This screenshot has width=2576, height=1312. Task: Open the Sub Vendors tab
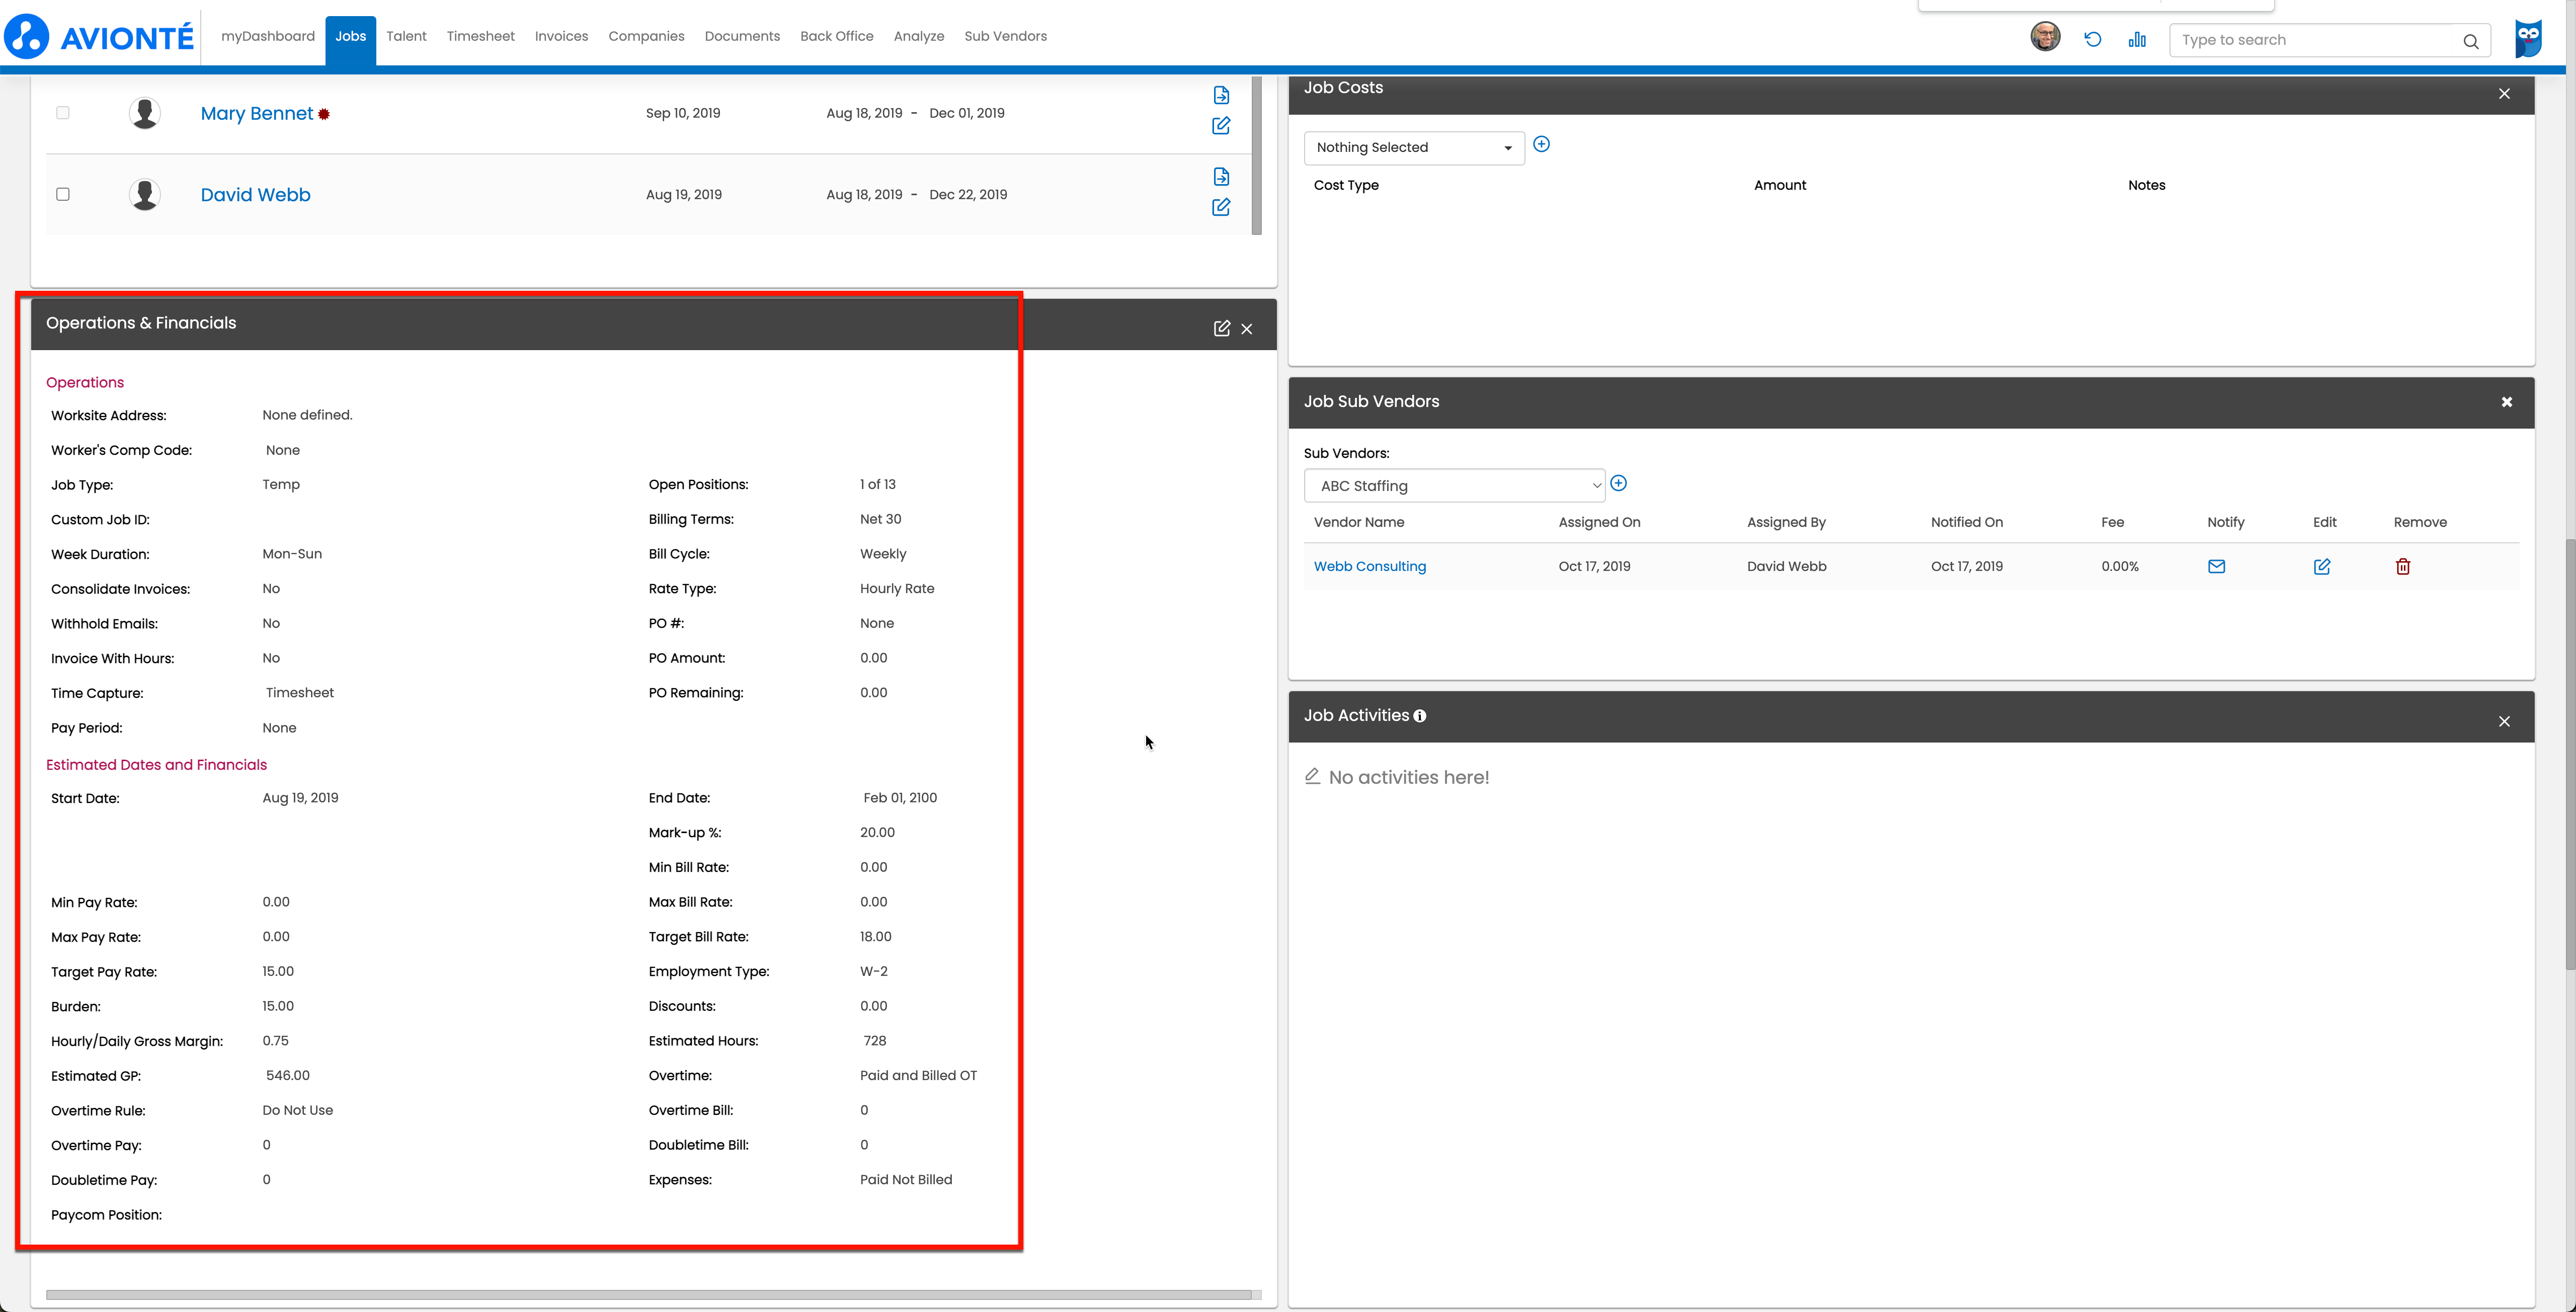[1005, 36]
